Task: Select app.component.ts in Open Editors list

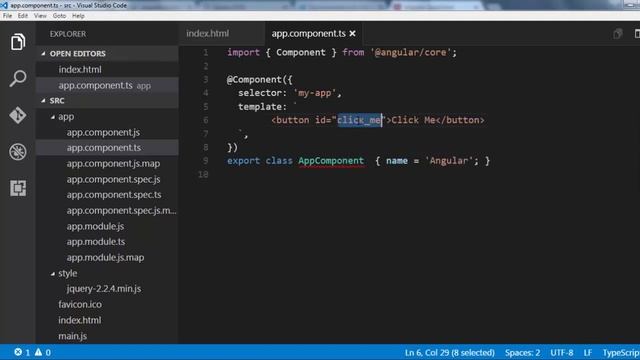Action: point(108,85)
